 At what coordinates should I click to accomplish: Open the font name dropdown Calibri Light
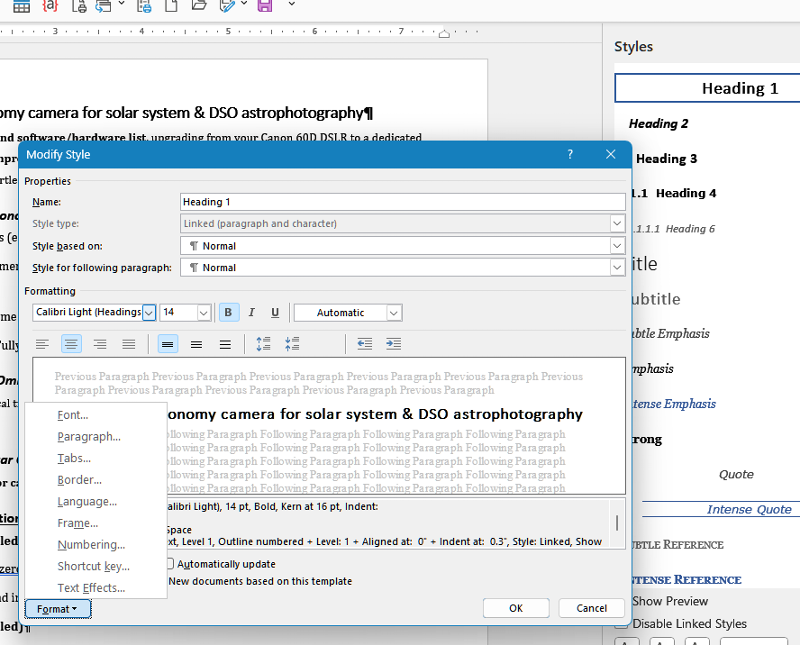[x=148, y=312]
